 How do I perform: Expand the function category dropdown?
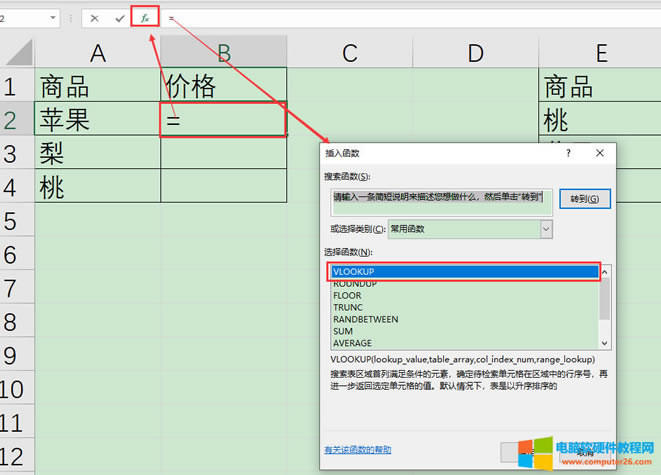pyautogui.click(x=546, y=229)
